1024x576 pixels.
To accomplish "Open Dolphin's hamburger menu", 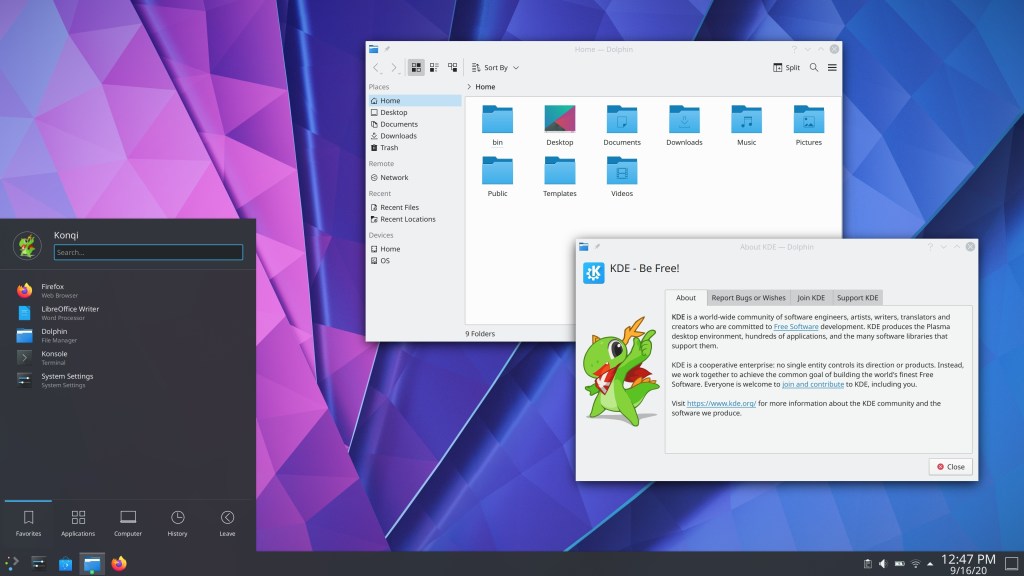I will tap(832, 68).
